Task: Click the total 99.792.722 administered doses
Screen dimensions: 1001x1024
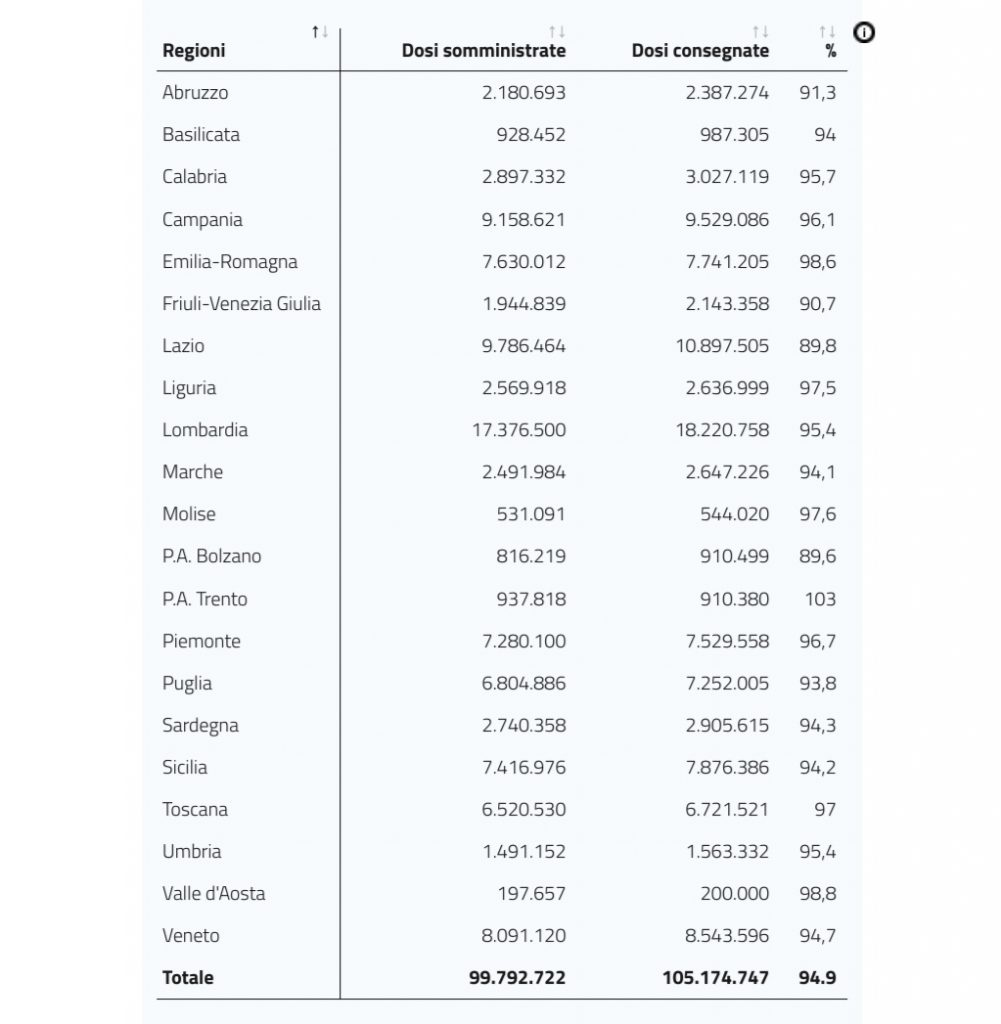Action: click(517, 977)
